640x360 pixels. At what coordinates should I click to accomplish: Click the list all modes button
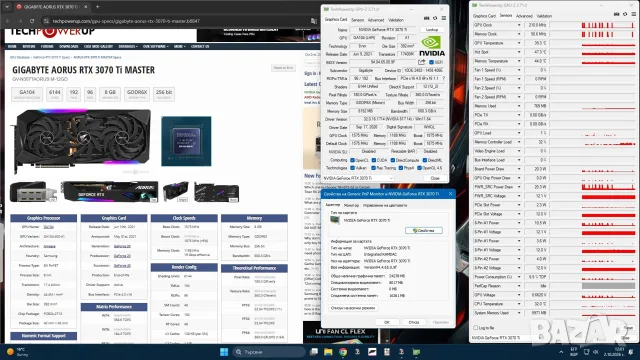coord(353,308)
